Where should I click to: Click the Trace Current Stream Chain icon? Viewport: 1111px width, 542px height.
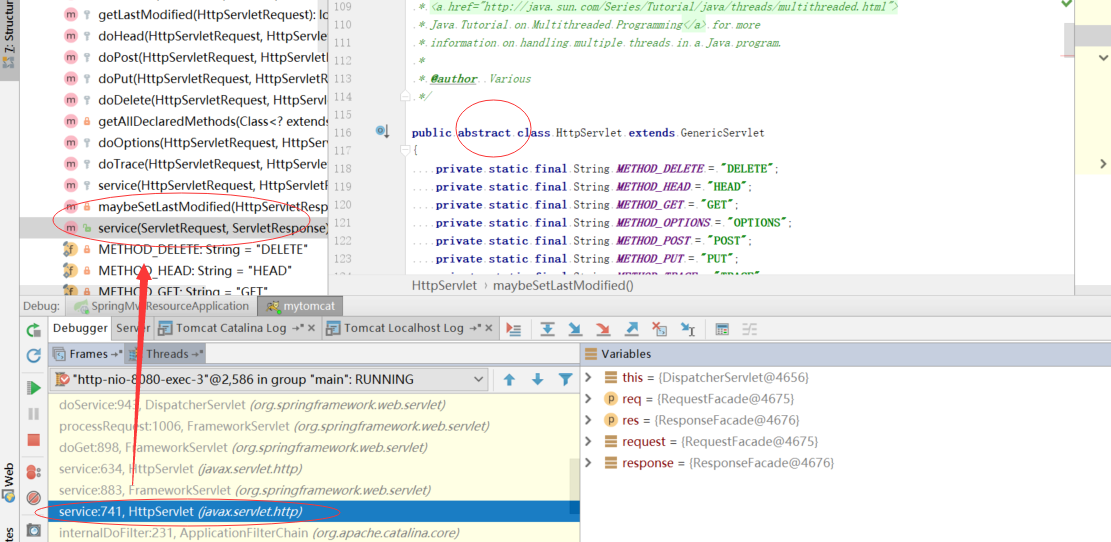(750, 329)
